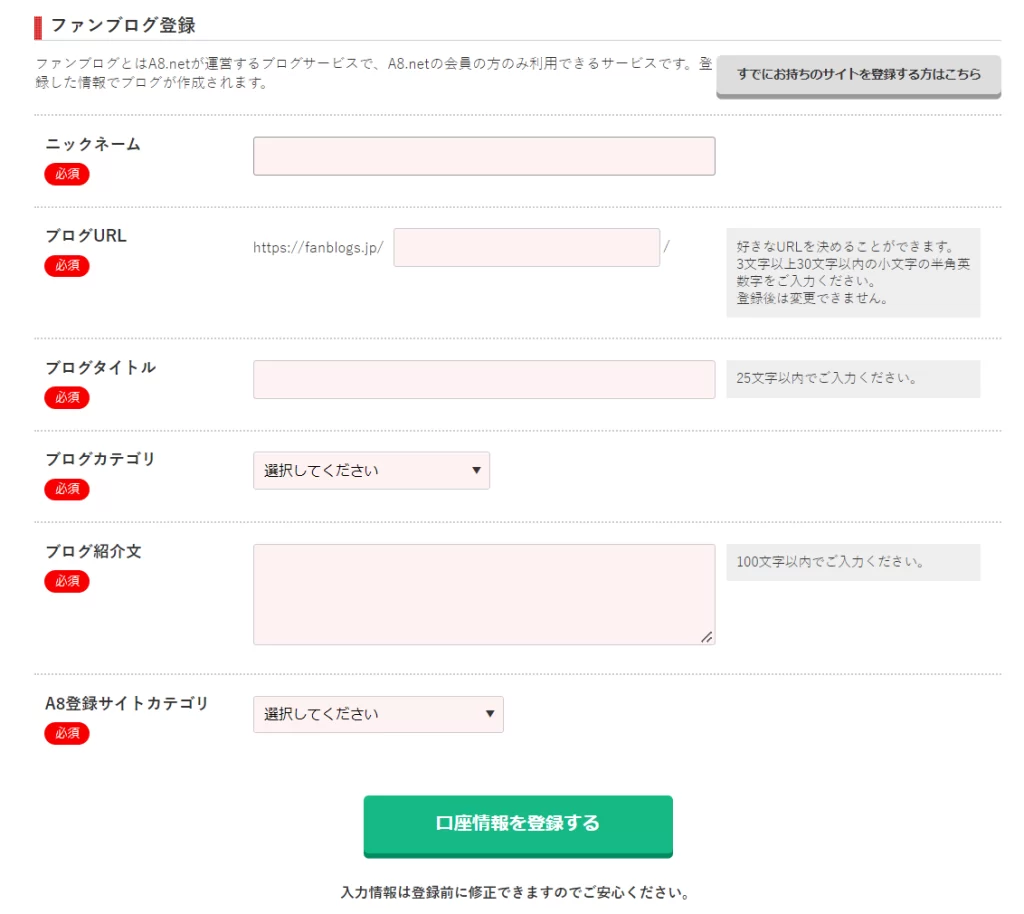Click the 必須 badge under ブログカテゴリ
1024x914 pixels.
(x=67, y=490)
